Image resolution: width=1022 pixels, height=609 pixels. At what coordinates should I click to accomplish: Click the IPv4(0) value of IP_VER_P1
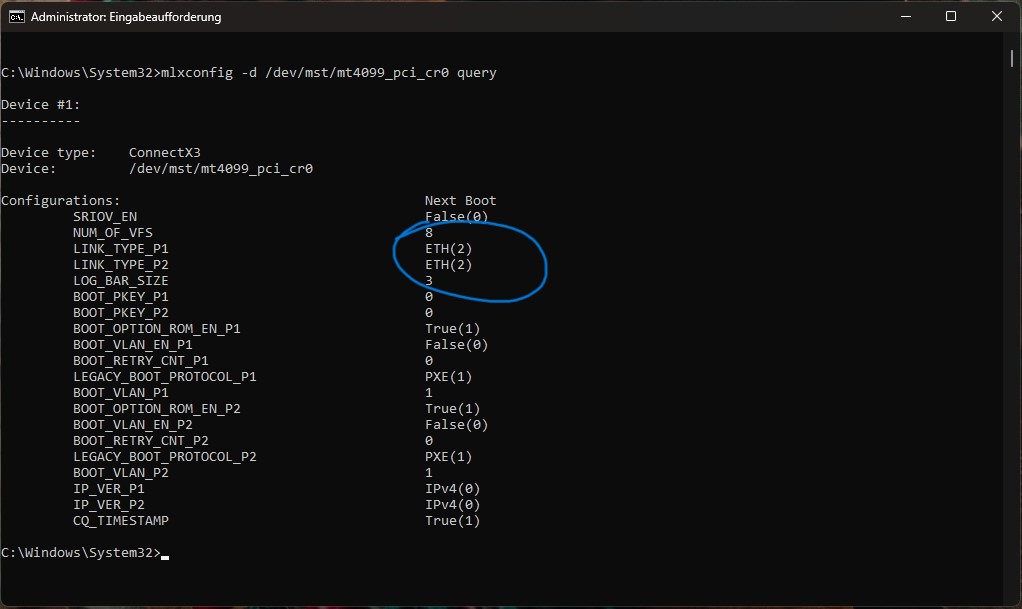(452, 488)
